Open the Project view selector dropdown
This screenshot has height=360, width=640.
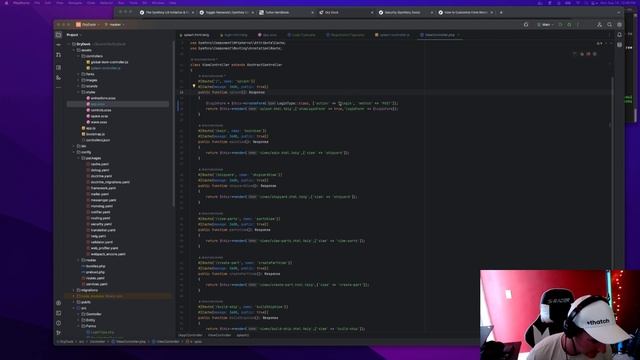pos(74,35)
